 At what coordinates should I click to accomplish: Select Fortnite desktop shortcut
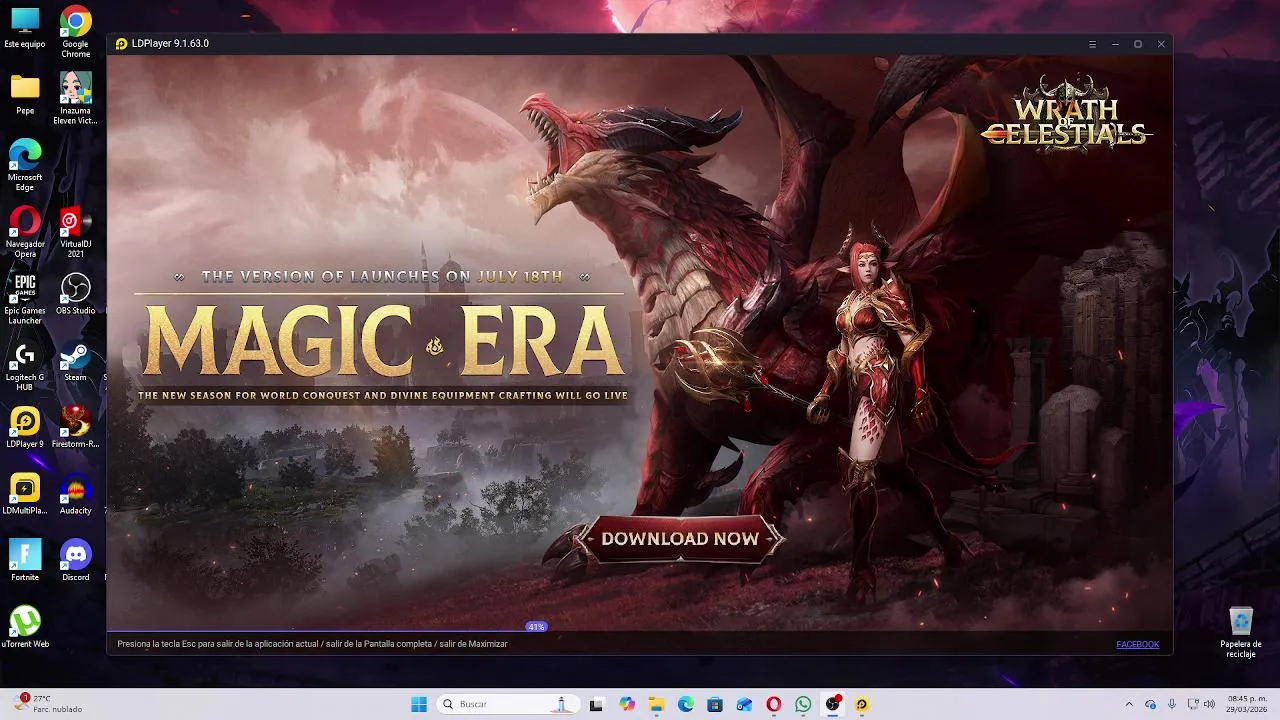25,561
